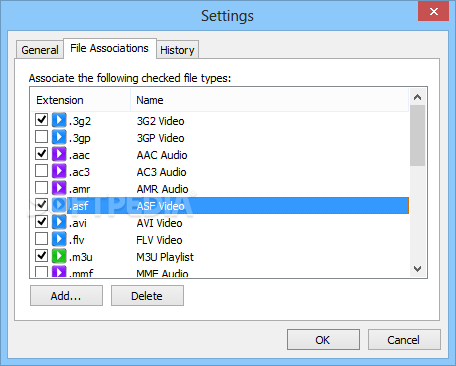456x366 pixels.
Task: Uncheck the .3g2 extension checkbox
Action: point(41,119)
